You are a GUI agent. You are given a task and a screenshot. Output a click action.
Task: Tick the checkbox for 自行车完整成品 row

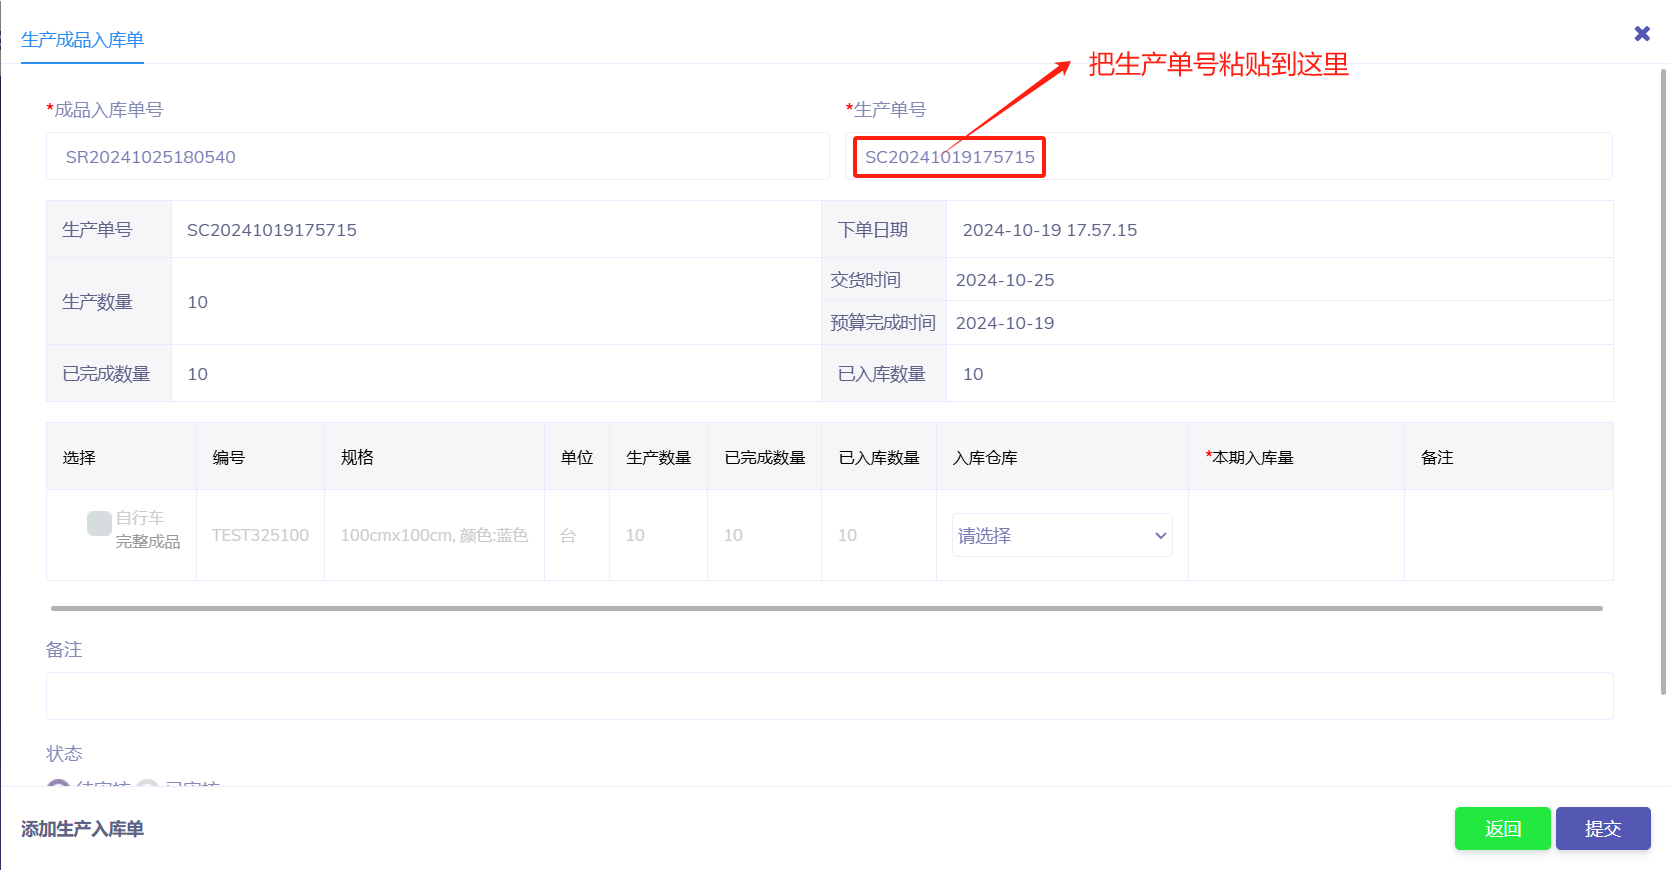(x=99, y=523)
